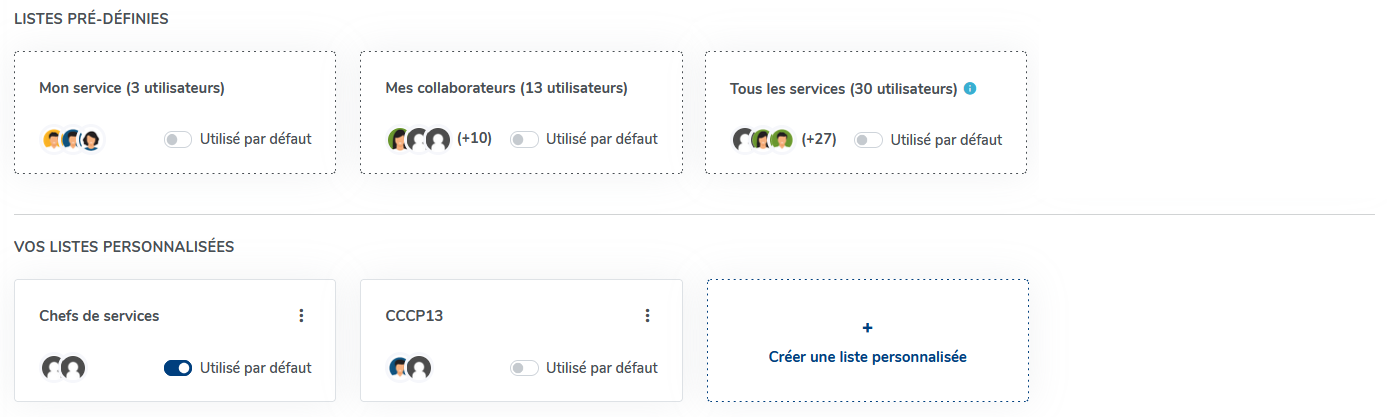Select the CCCP13 list title
Image resolution: width=1387 pixels, height=417 pixels.
(x=414, y=316)
